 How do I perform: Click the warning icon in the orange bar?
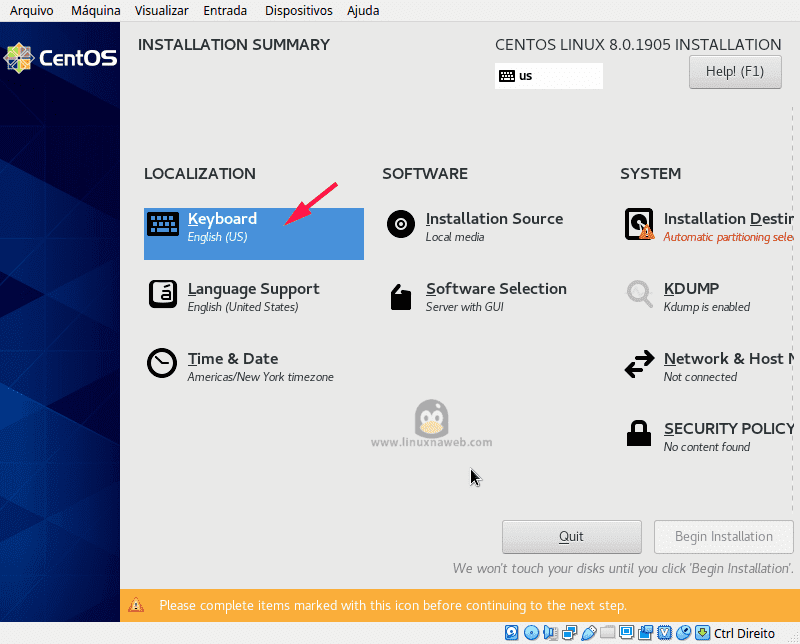(136, 605)
